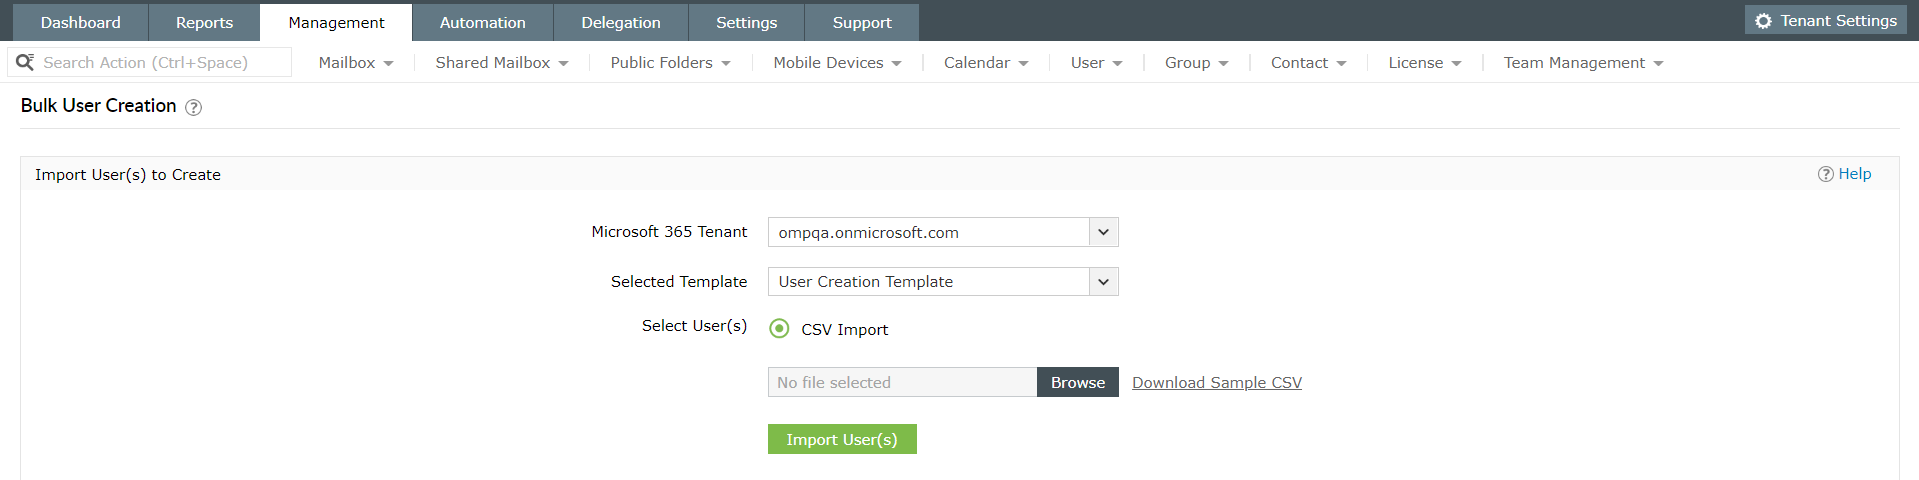The width and height of the screenshot is (1919, 480).
Task: Click help icon beside Bulk User Creation
Action: pos(194,108)
